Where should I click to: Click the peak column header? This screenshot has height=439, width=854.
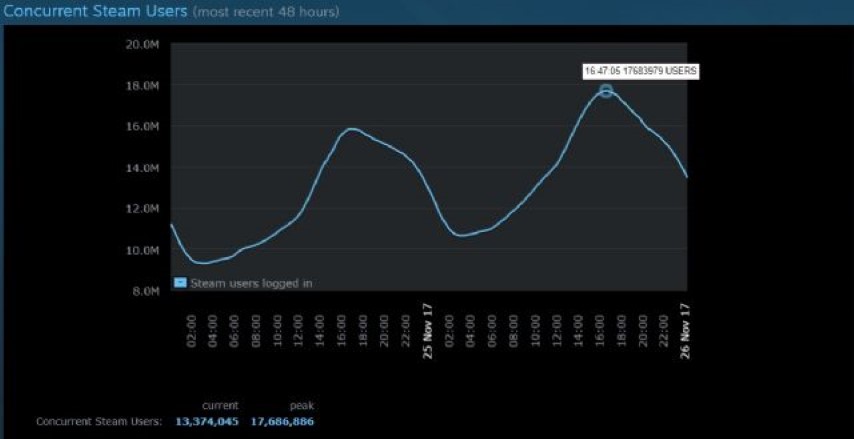[x=301, y=406]
